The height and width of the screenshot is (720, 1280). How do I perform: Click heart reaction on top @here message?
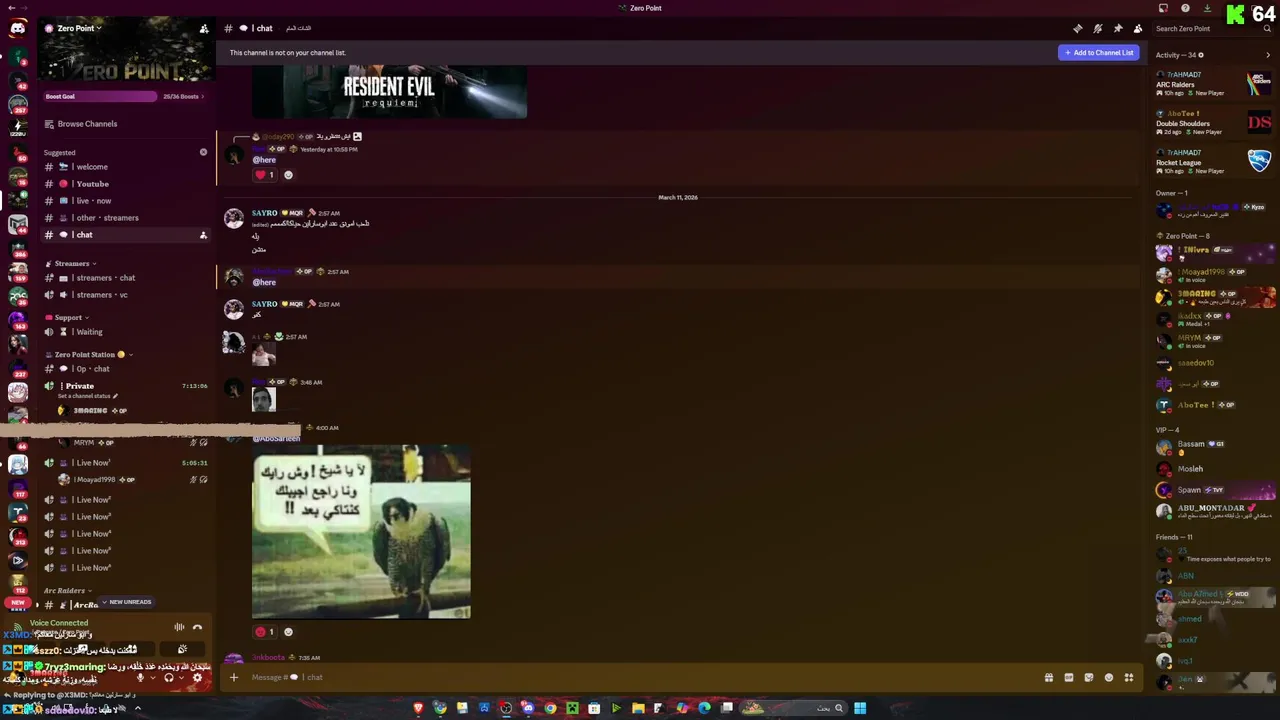[264, 175]
